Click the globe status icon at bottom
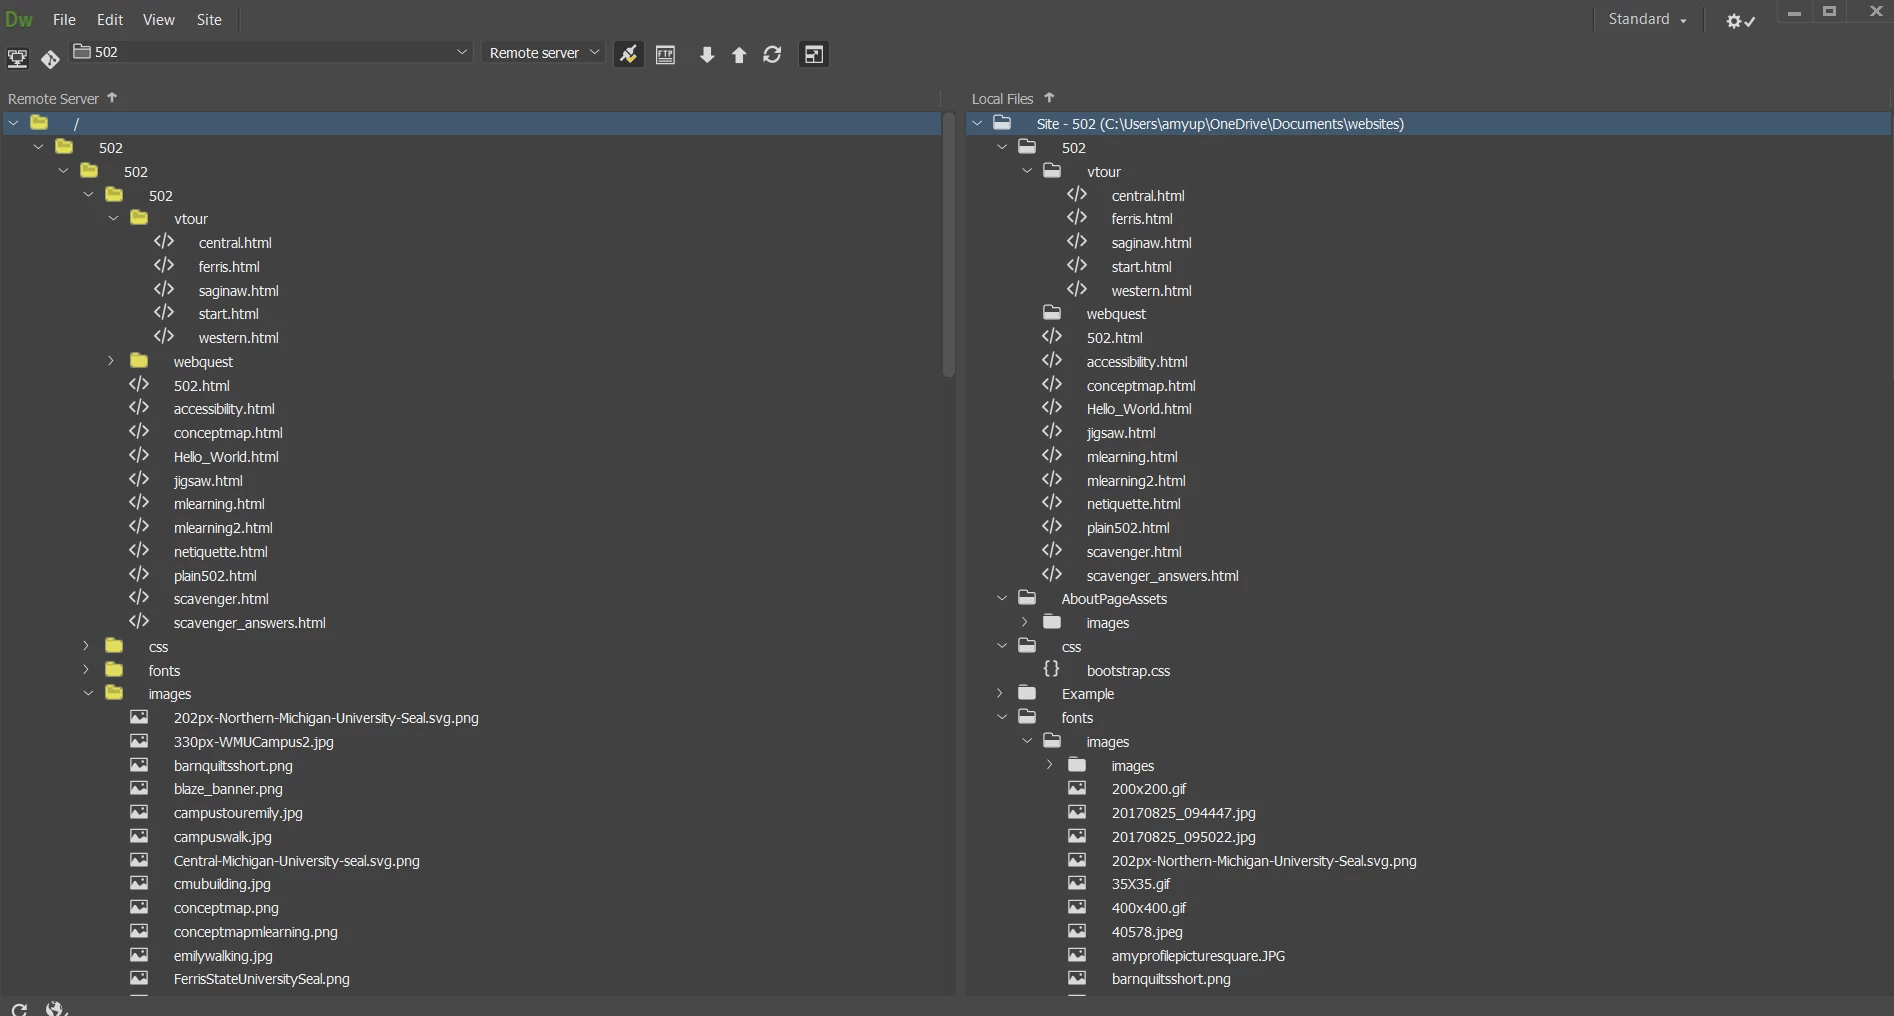The image size is (1894, 1016). coord(56,1009)
